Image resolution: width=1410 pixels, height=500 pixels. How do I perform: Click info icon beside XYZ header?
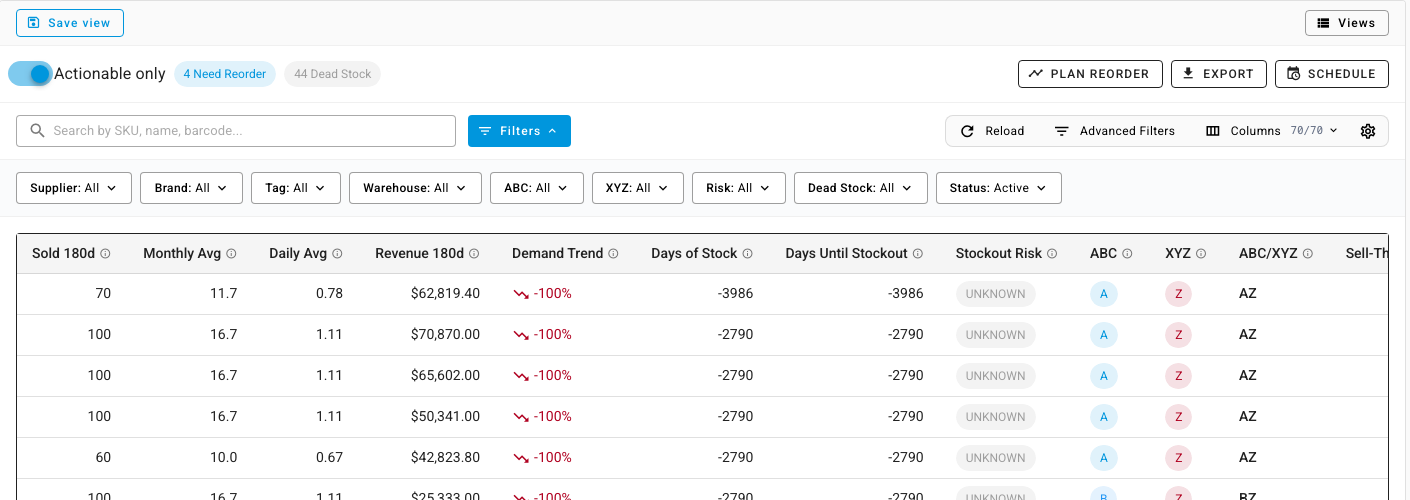point(1201,254)
